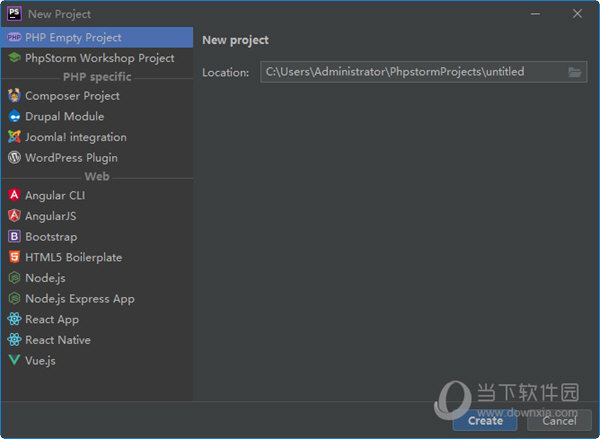
Task: Click the Location path input field
Action: click(x=424, y=72)
